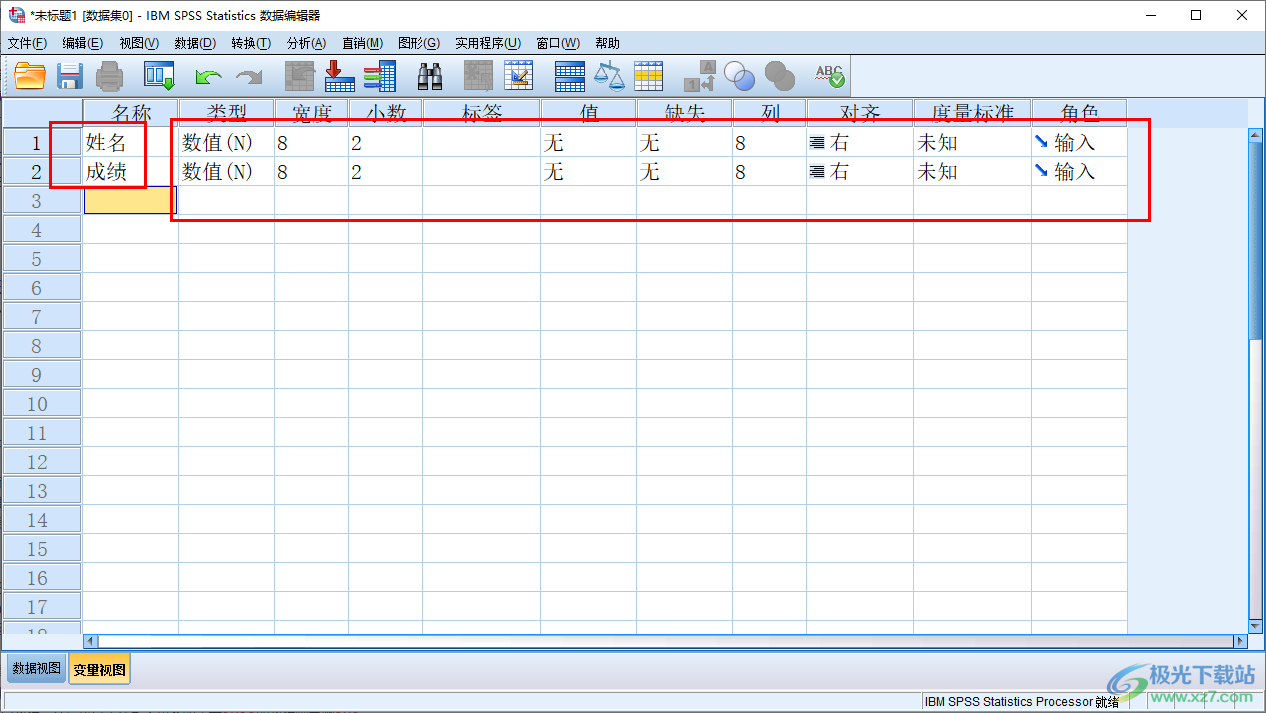Click 数值(N) type cell for 成绩
This screenshot has width=1266, height=713.
[226, 172]
